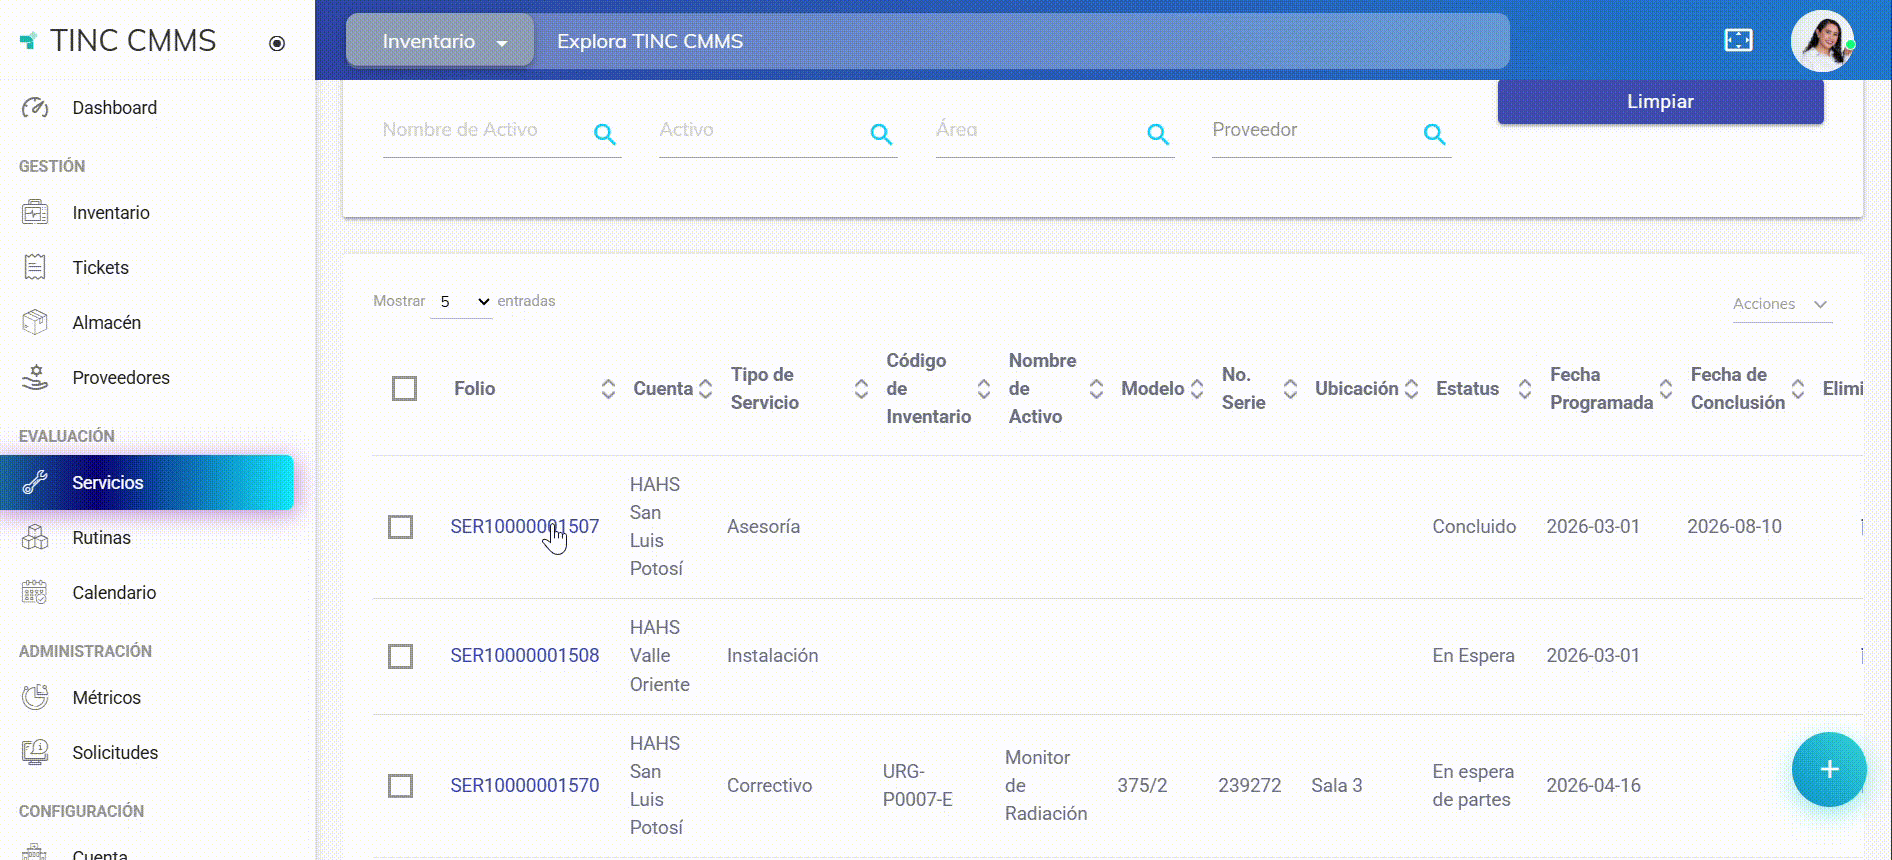
Task: Open Rutinas in the sidebar
Action: [x=101, y=538]
